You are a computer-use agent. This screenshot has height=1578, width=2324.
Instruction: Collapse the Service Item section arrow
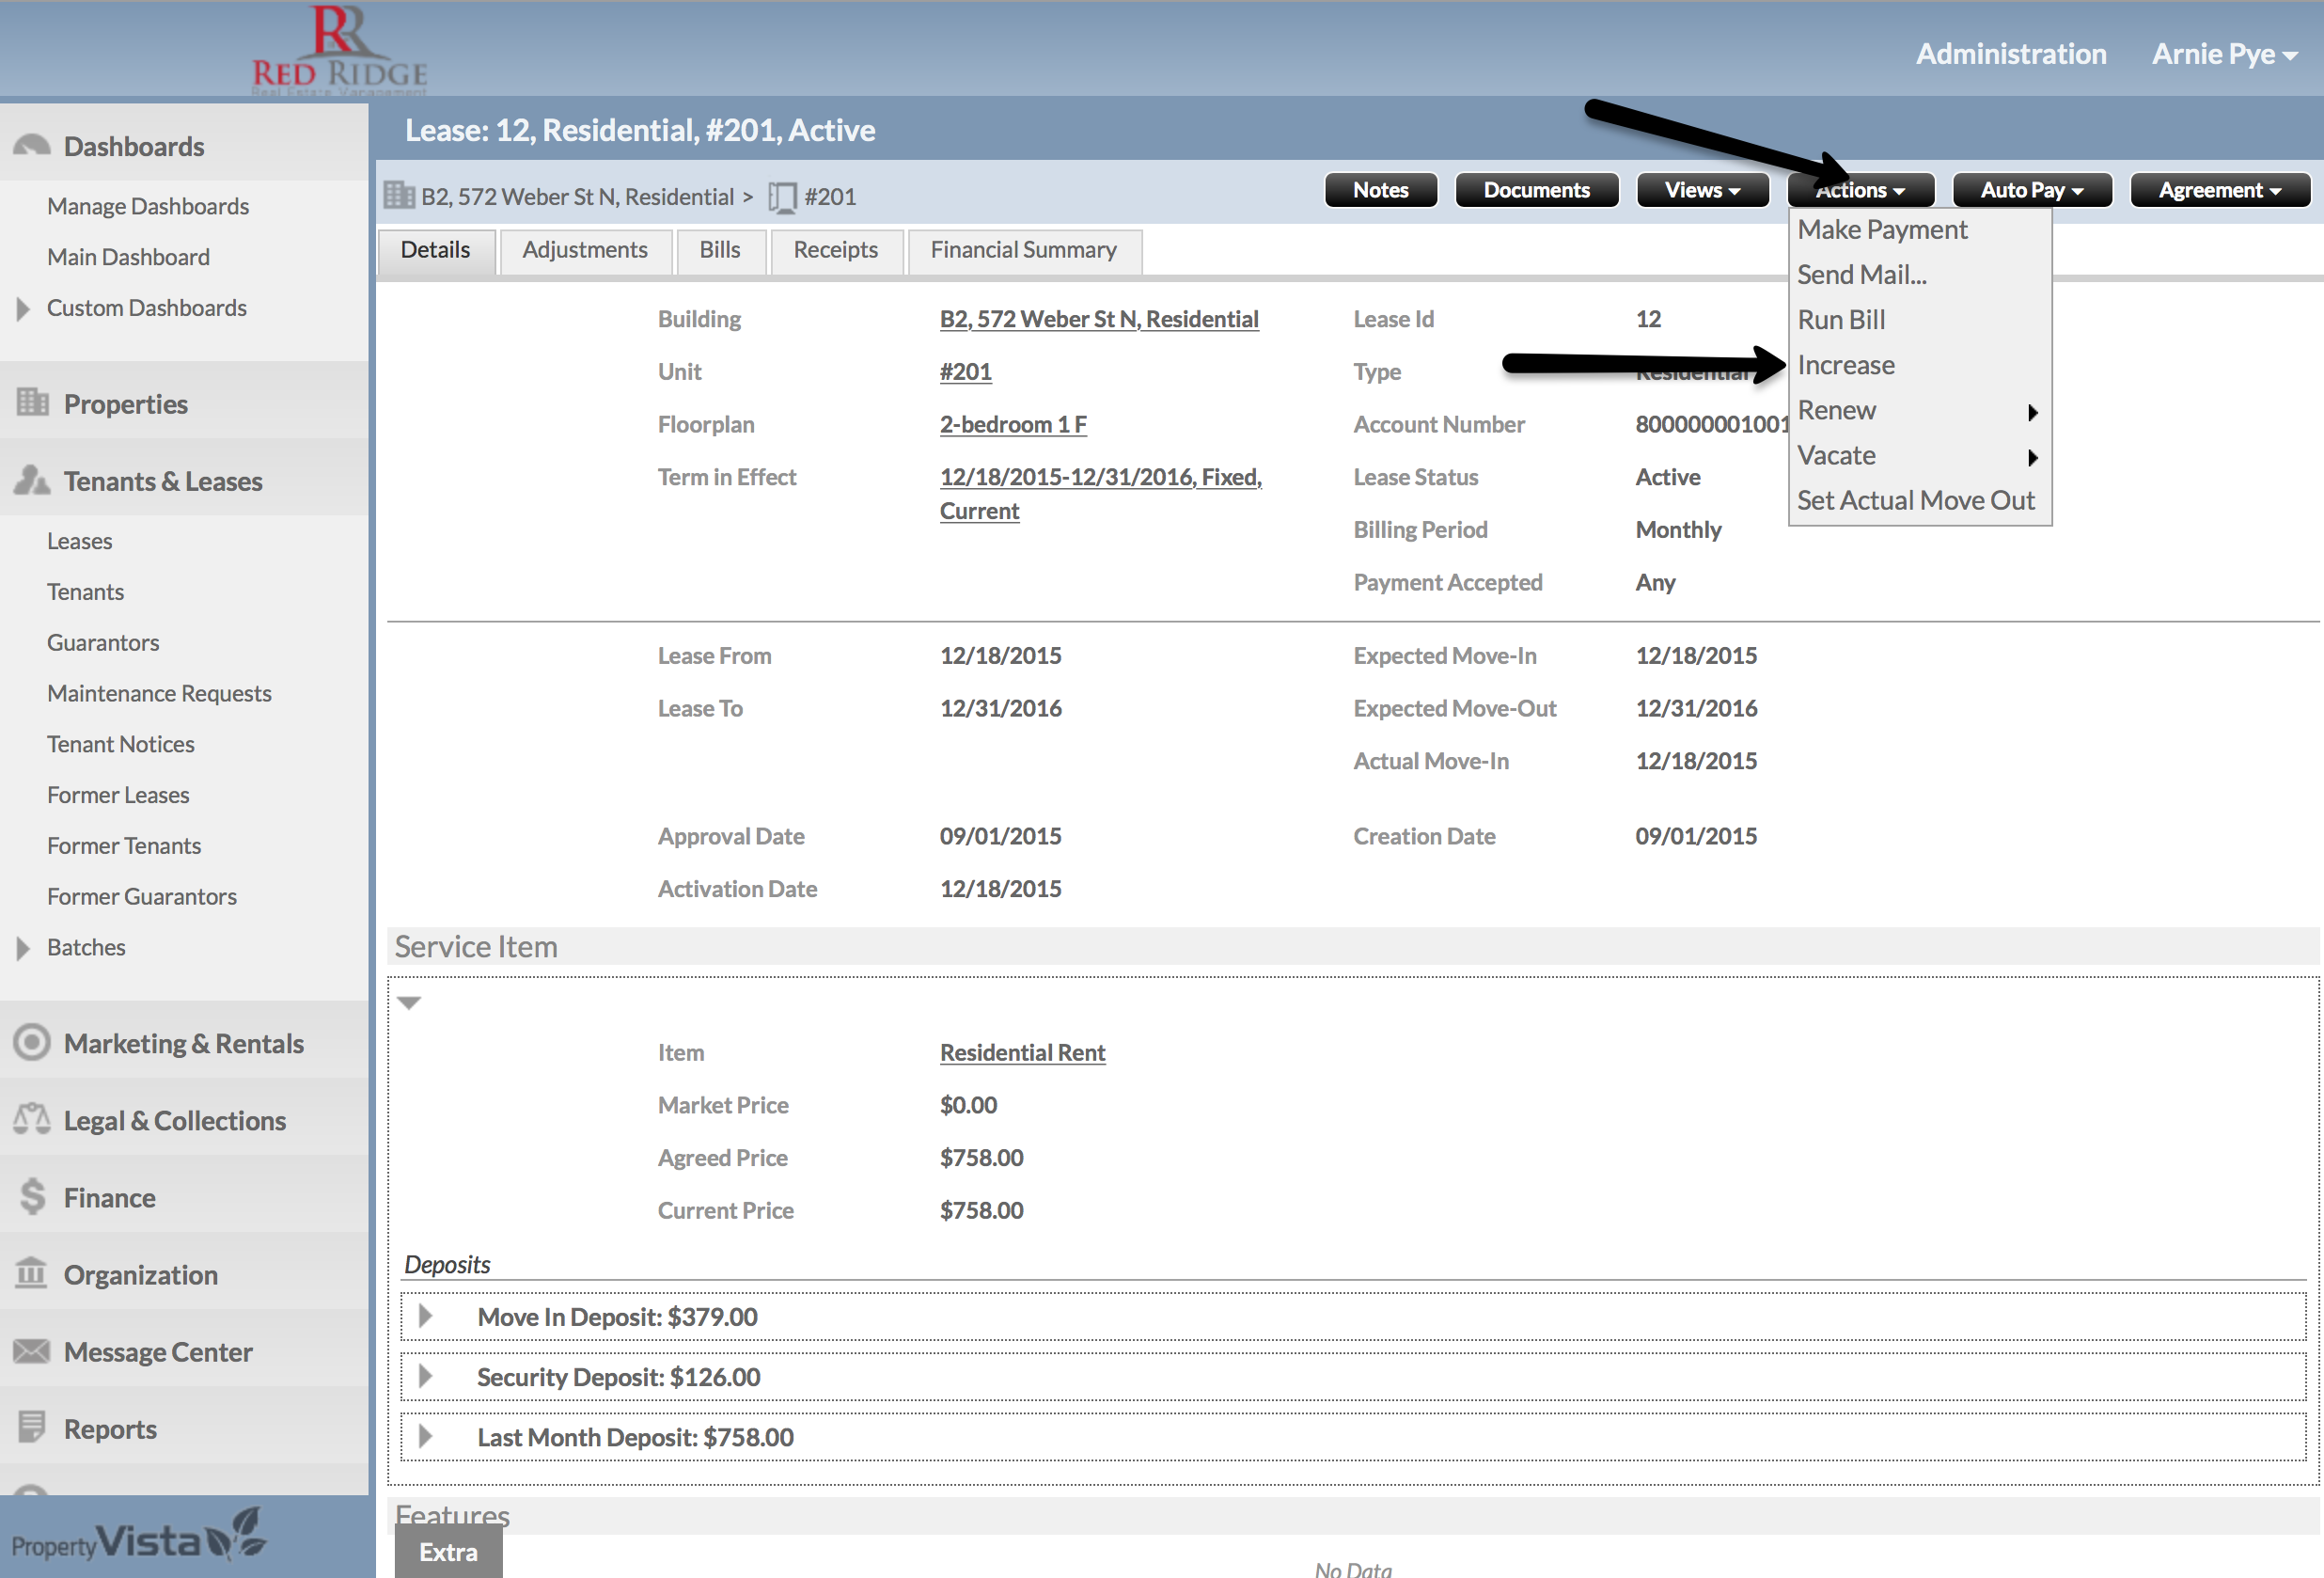pyautogui.click(x=409, y=1002)
